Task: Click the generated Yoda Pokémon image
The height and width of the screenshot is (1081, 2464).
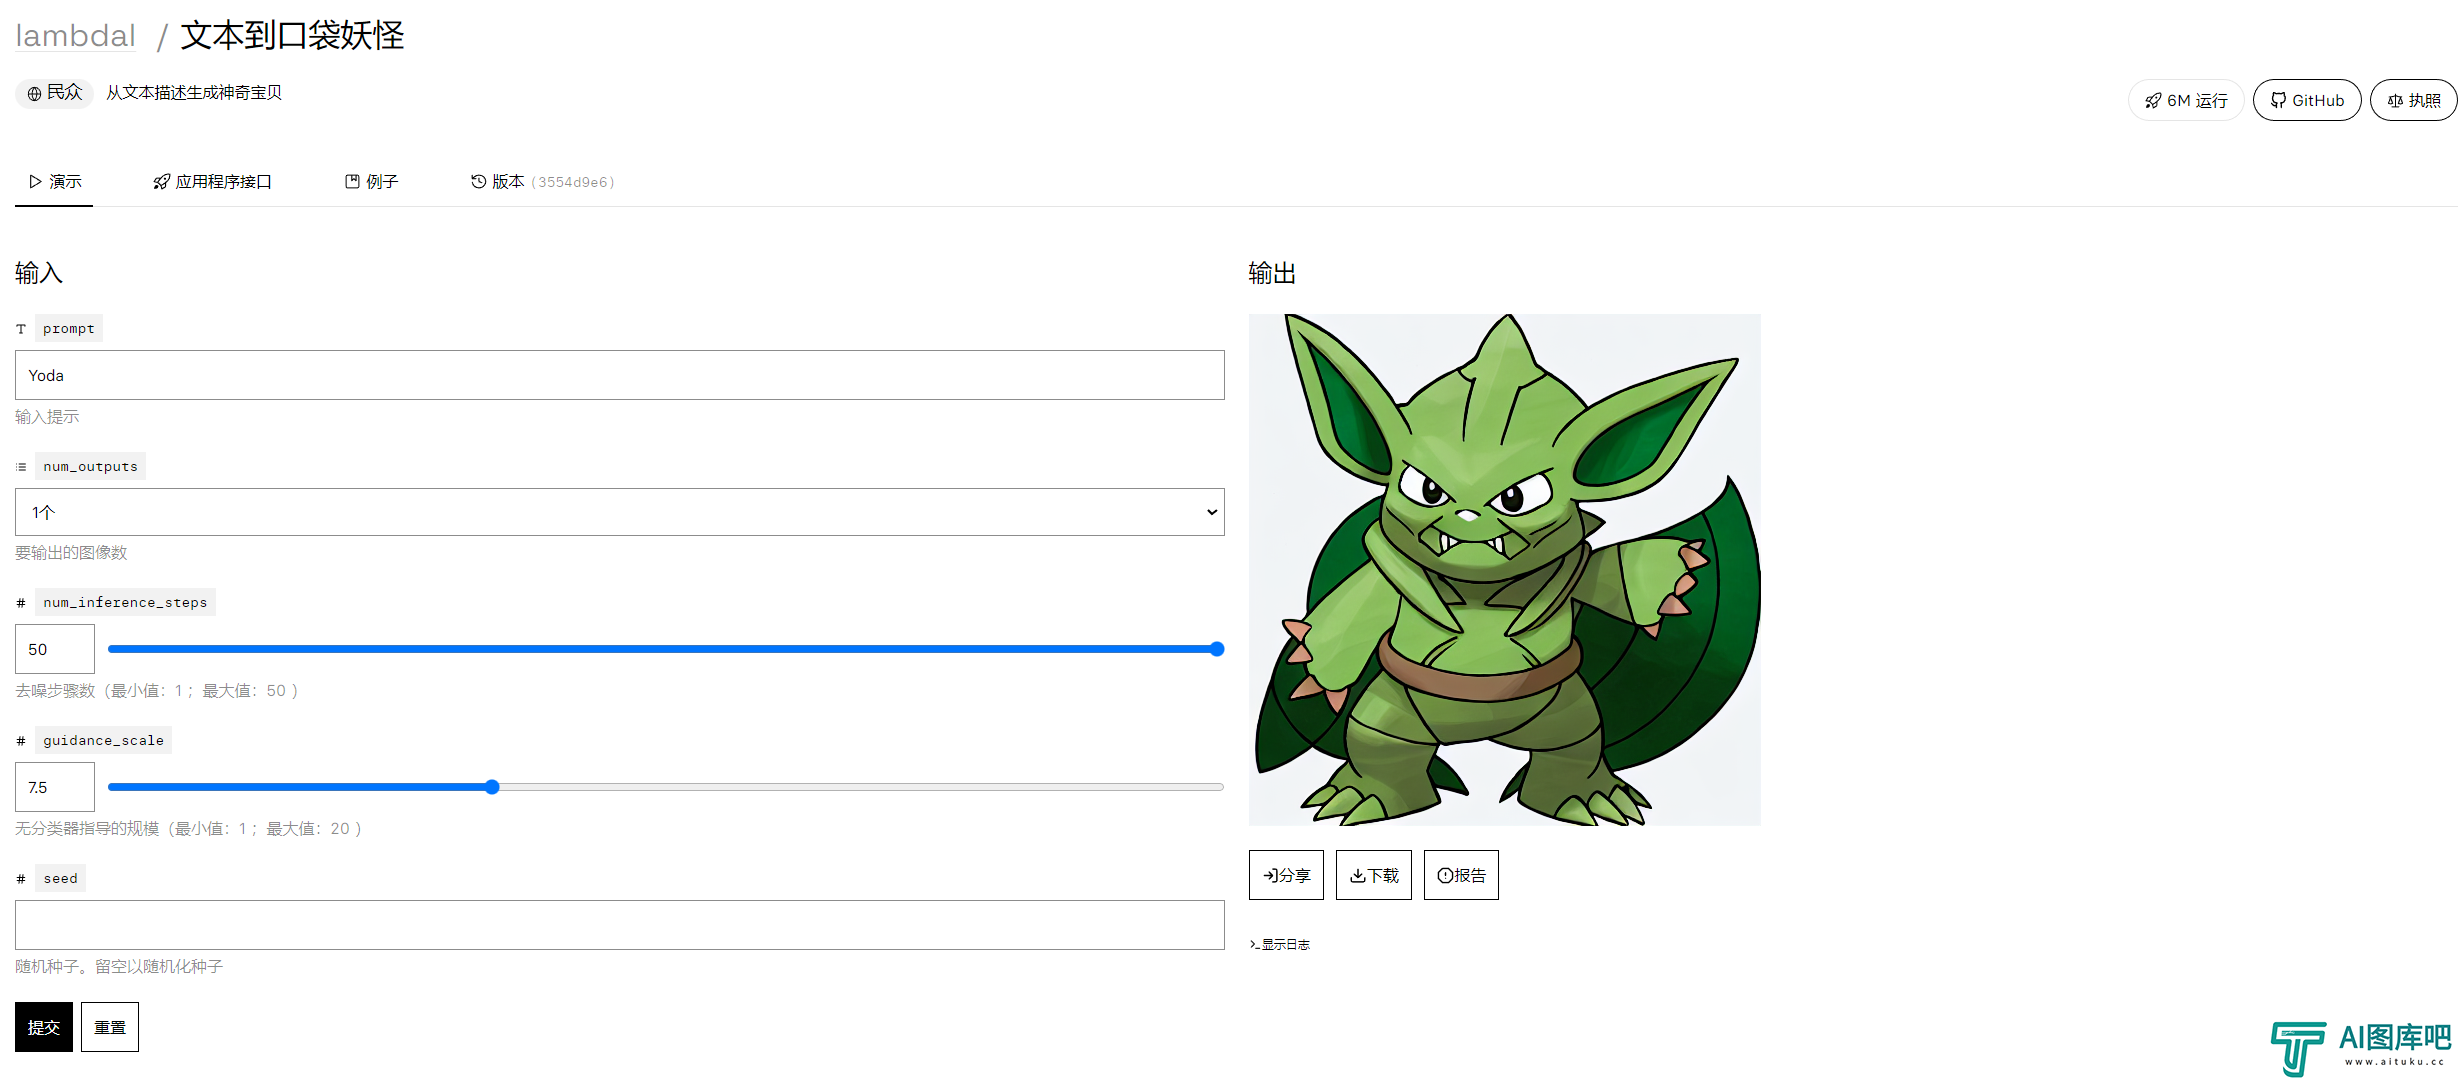Action: (1505, 570)
